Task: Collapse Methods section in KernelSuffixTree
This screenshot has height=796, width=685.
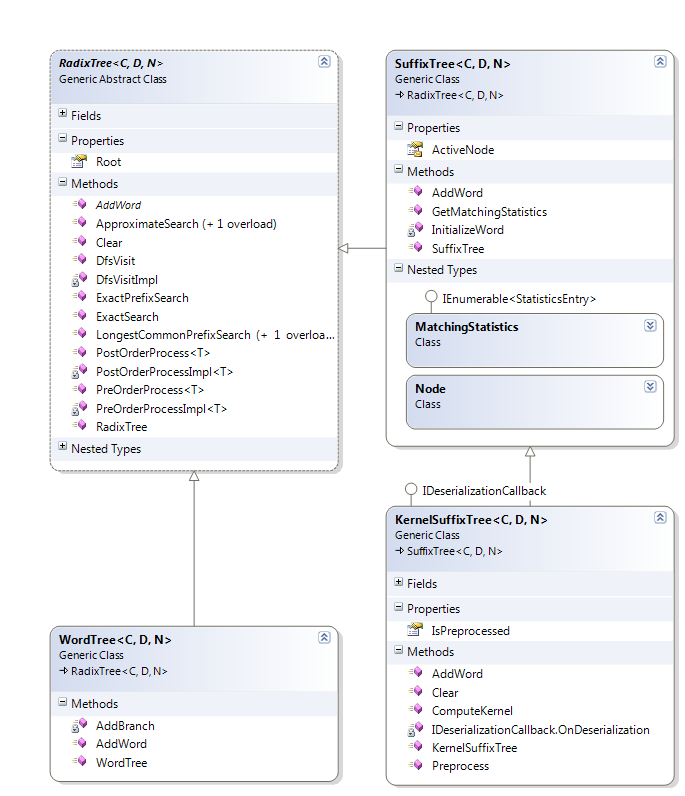Action: (x=399, y=650)
